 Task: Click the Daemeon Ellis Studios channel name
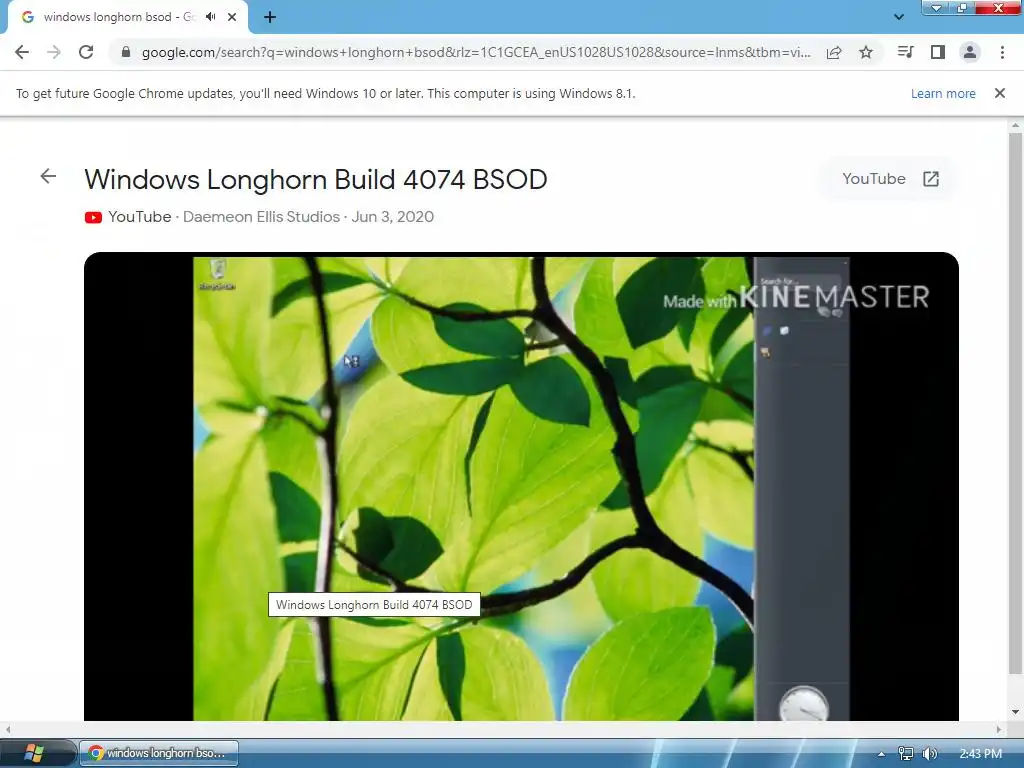(261, 217)
